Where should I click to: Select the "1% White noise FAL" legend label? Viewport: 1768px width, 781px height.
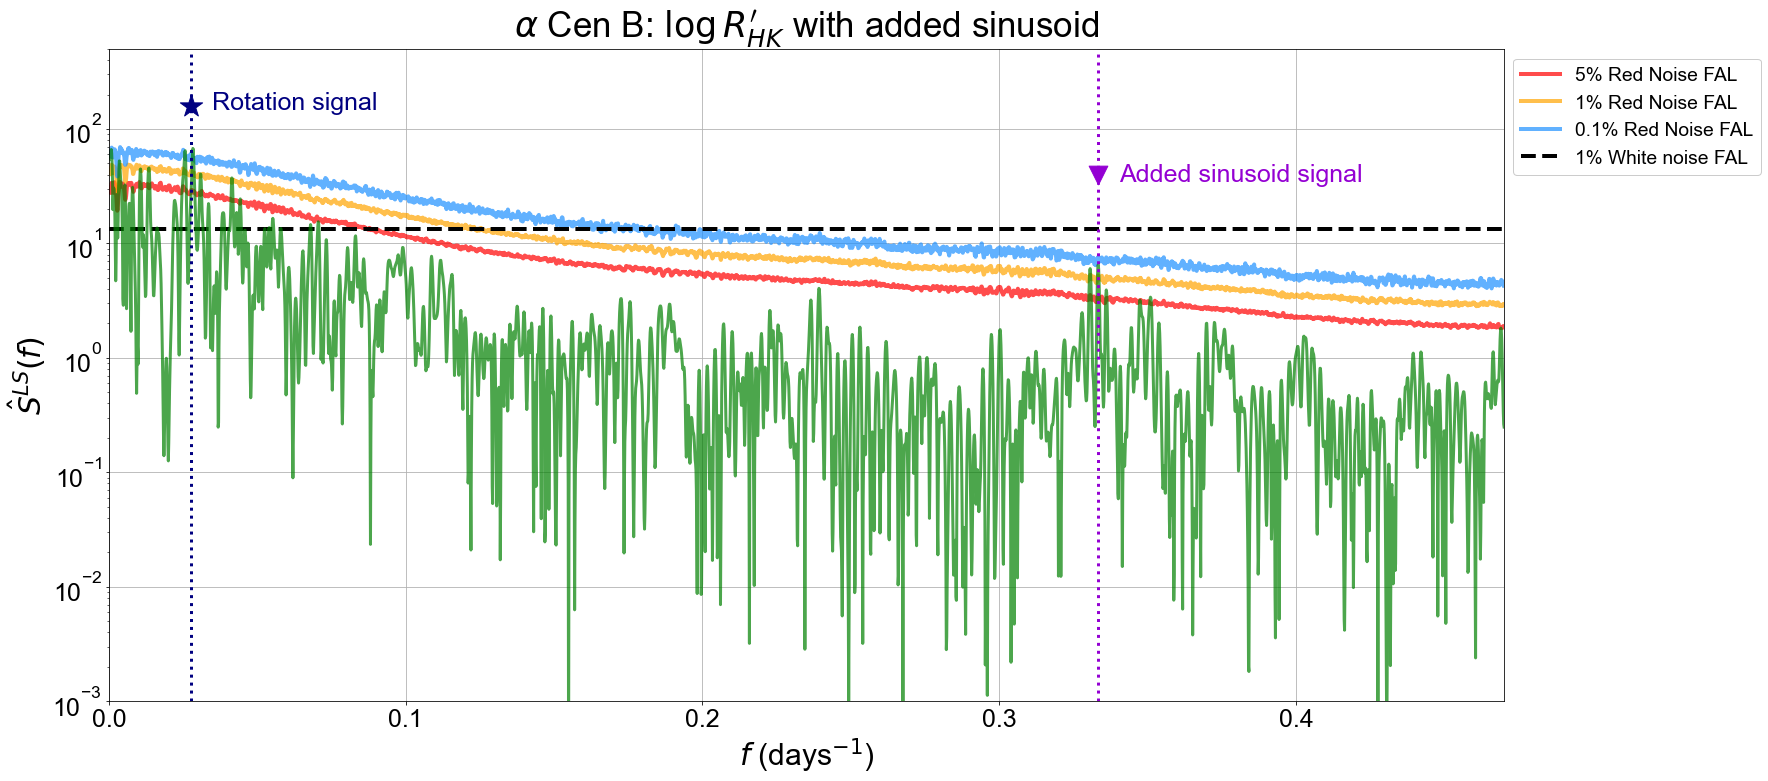pyautogui.click(x=1661, y=157)
